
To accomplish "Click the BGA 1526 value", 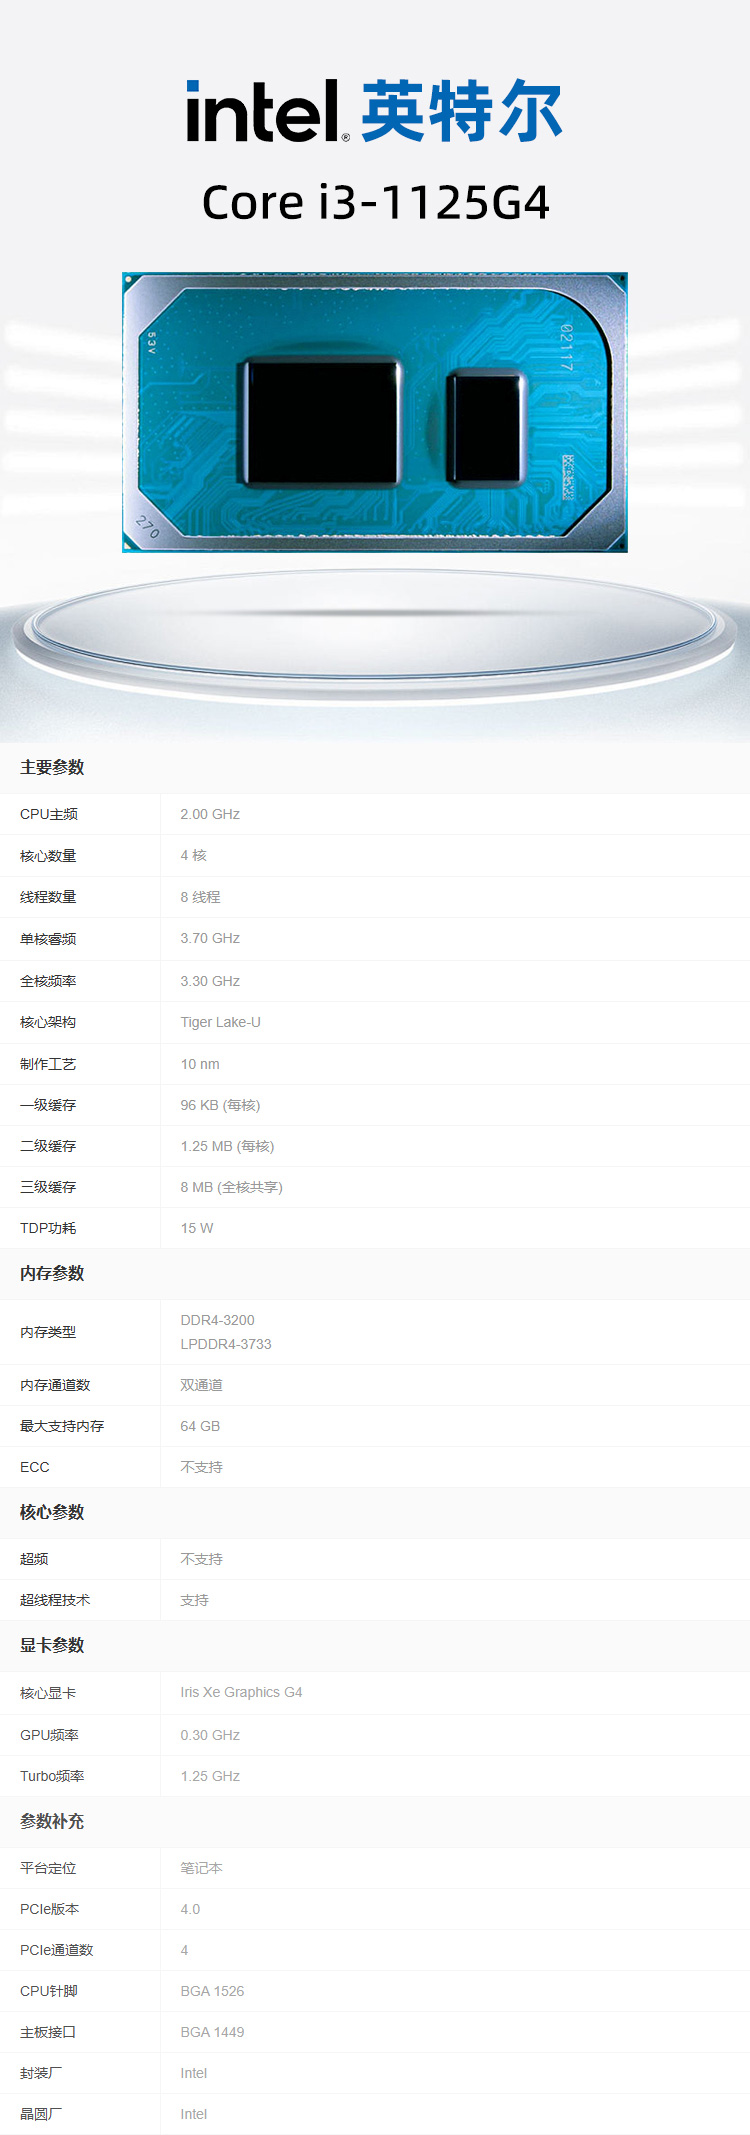I will pos(212,1991).
